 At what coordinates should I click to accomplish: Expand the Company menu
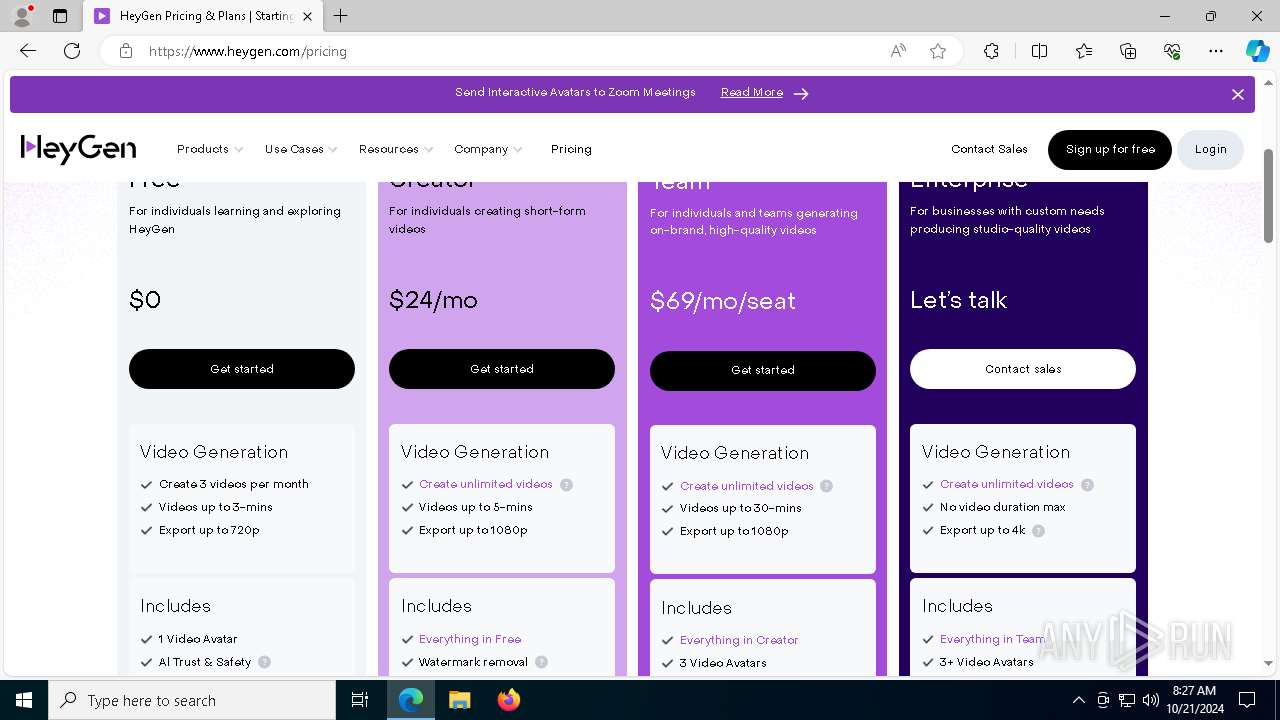(x=488, y=149)
